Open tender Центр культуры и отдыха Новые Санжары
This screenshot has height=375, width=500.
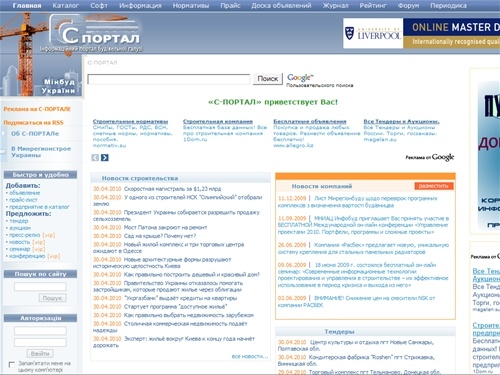pos(356,345)
